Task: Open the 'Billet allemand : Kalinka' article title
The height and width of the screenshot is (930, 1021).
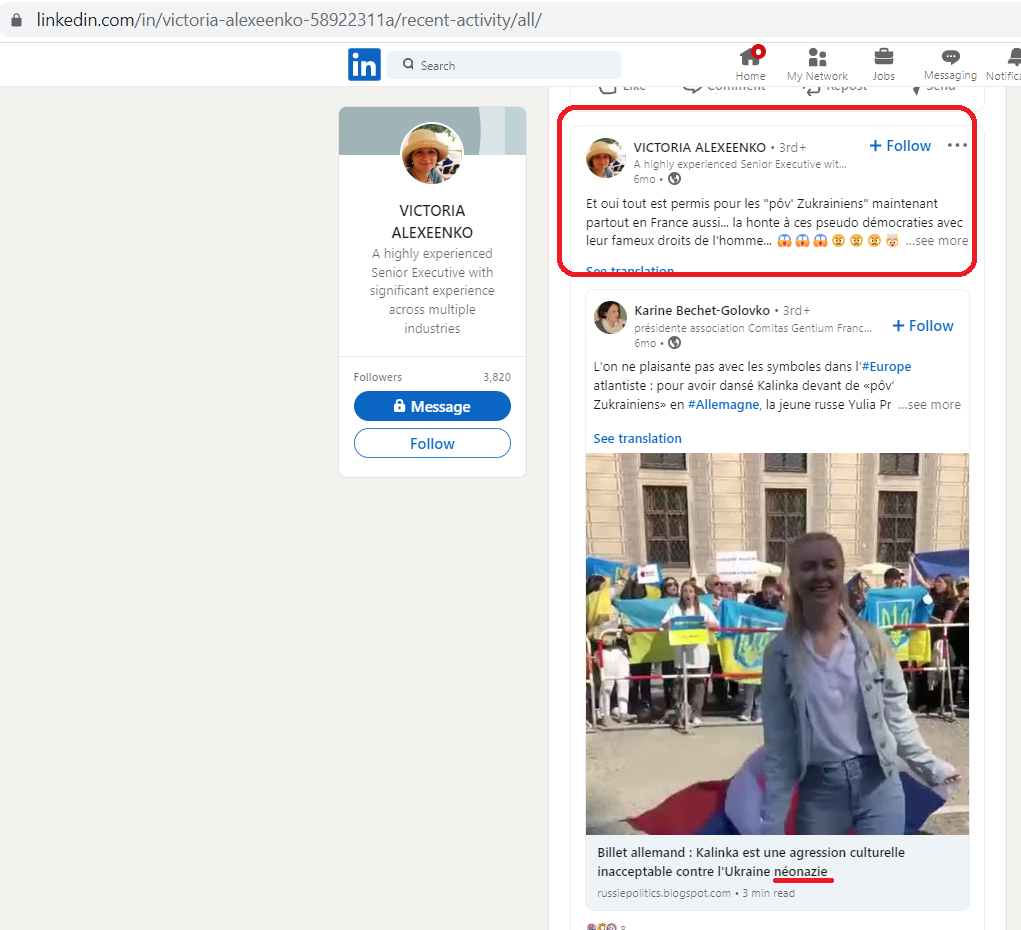Action: 751,862
